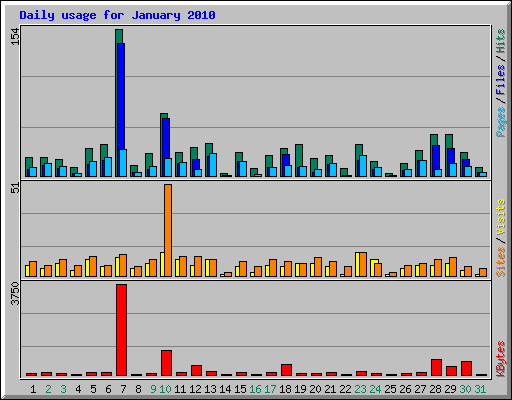Click day label '5' on the x-axis
The image size is (512, 400).
tap(93, 389)
